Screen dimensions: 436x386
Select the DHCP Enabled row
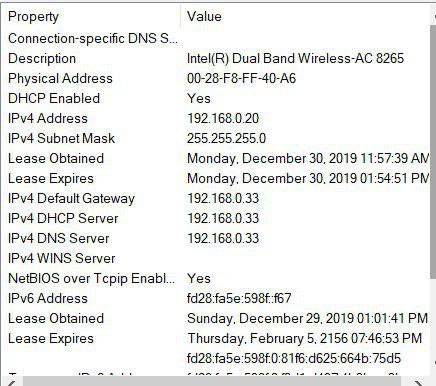216,98
